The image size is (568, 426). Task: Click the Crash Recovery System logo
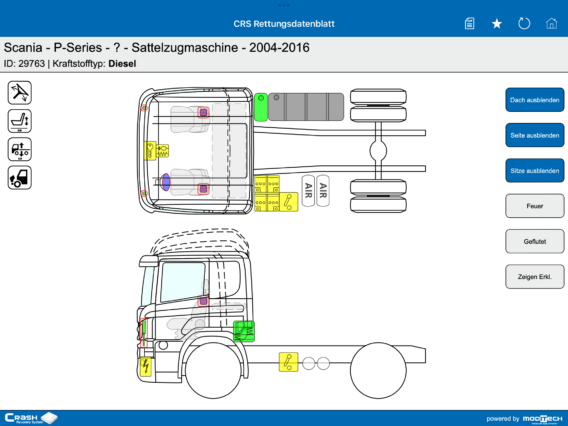pyautogui.click(x=31, y=418)
